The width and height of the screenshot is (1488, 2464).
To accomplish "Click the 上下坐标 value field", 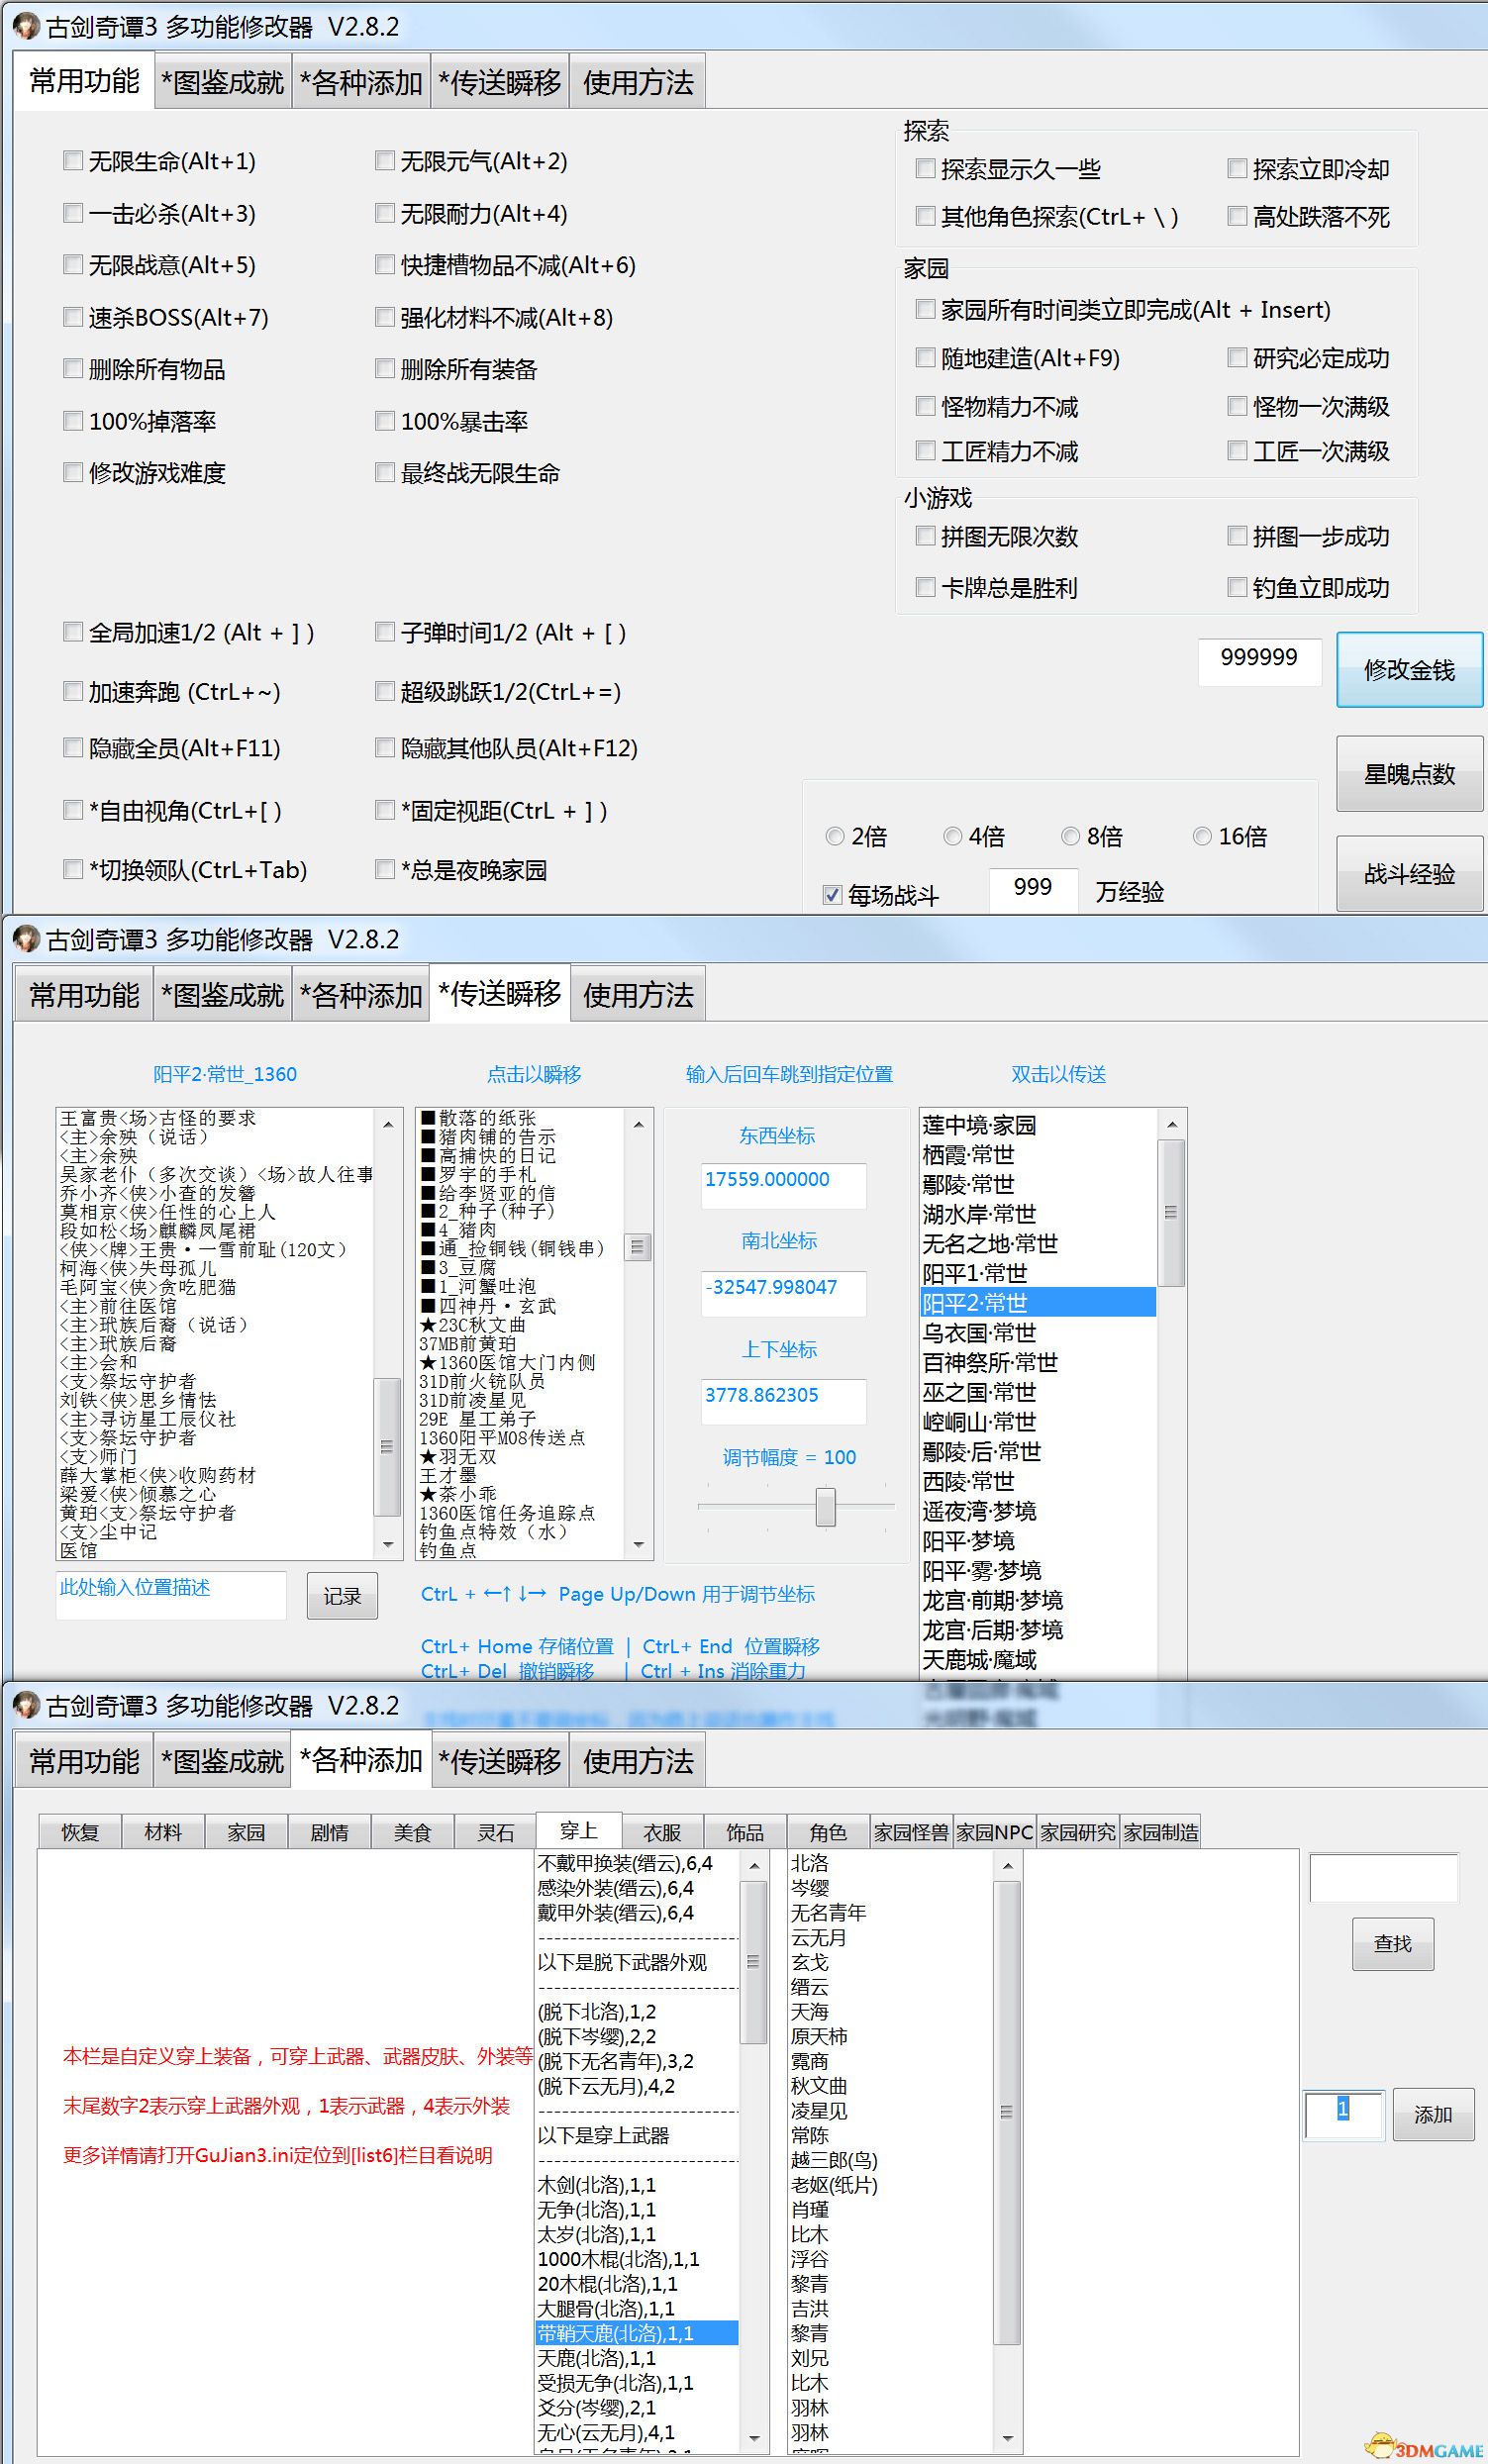I will pos(783,1400).
